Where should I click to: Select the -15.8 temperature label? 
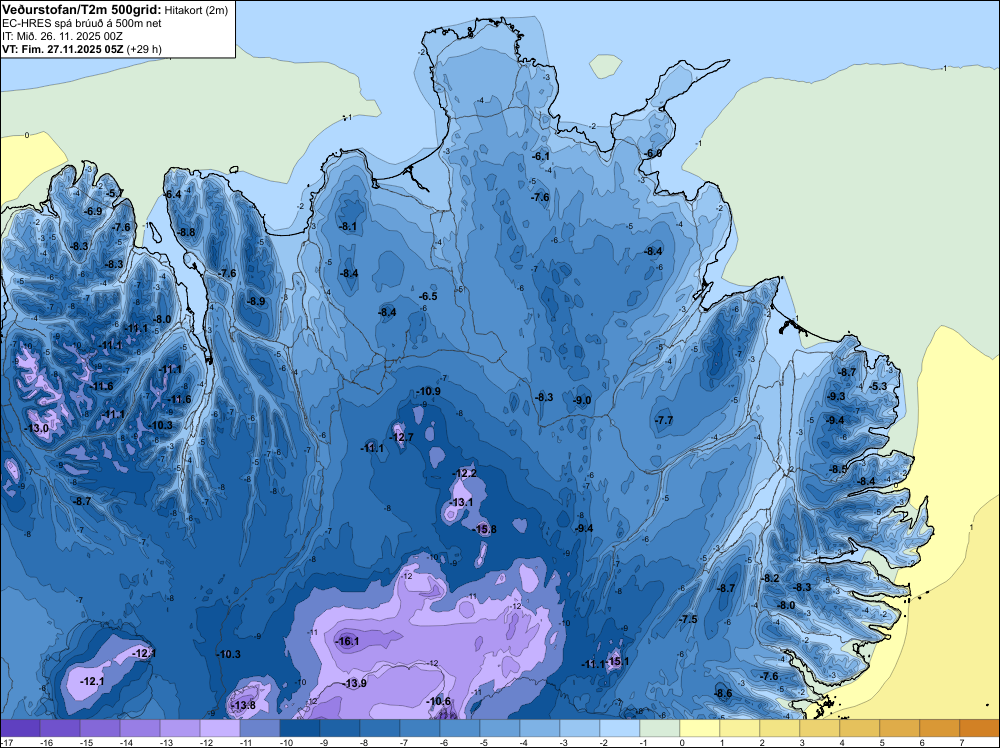pos(485,529)
